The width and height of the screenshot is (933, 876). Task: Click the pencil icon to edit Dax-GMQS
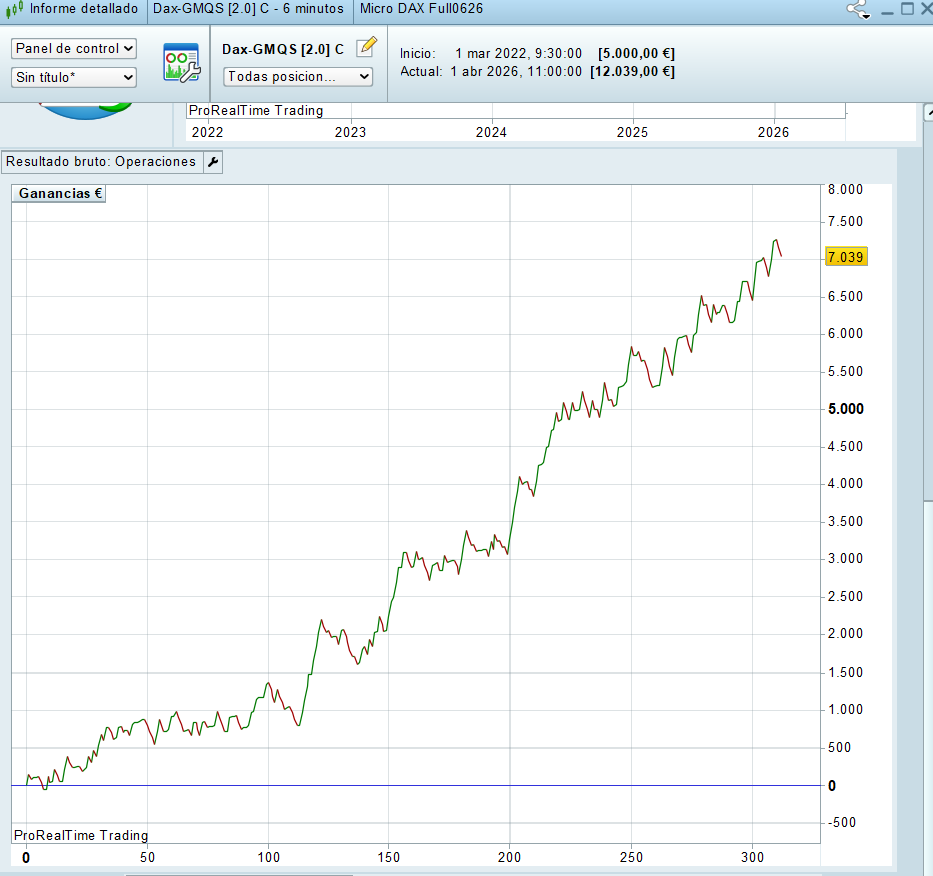(x=366, y=47)
